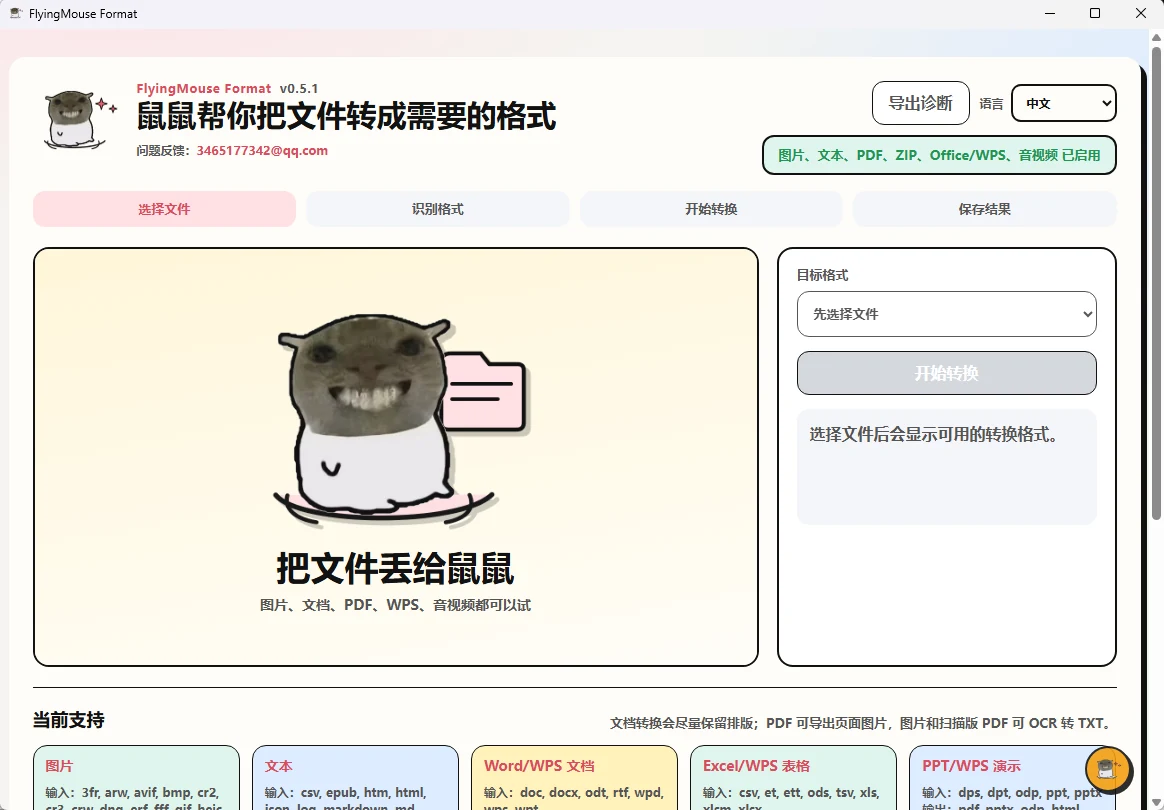Click the PPT/WPS 演示 support card title
This screenshot has height=810, width=1164.
click(971, 765)
